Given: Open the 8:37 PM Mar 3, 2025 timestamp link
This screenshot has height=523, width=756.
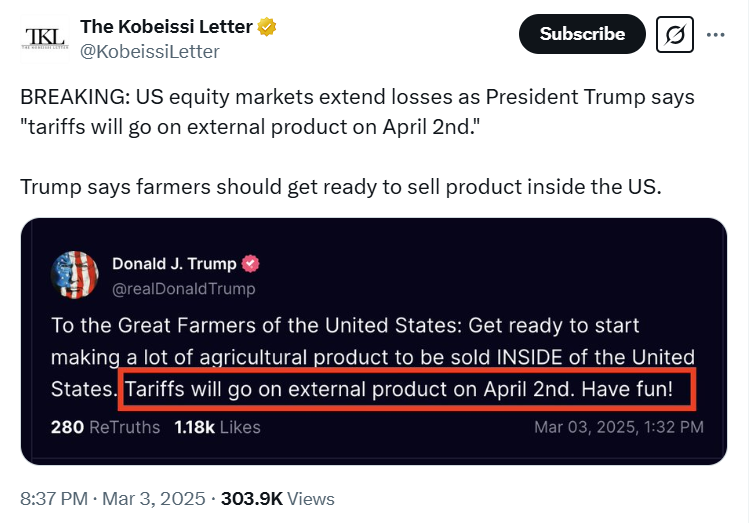Looking at the screenshot, I should (x=113, y=498).
